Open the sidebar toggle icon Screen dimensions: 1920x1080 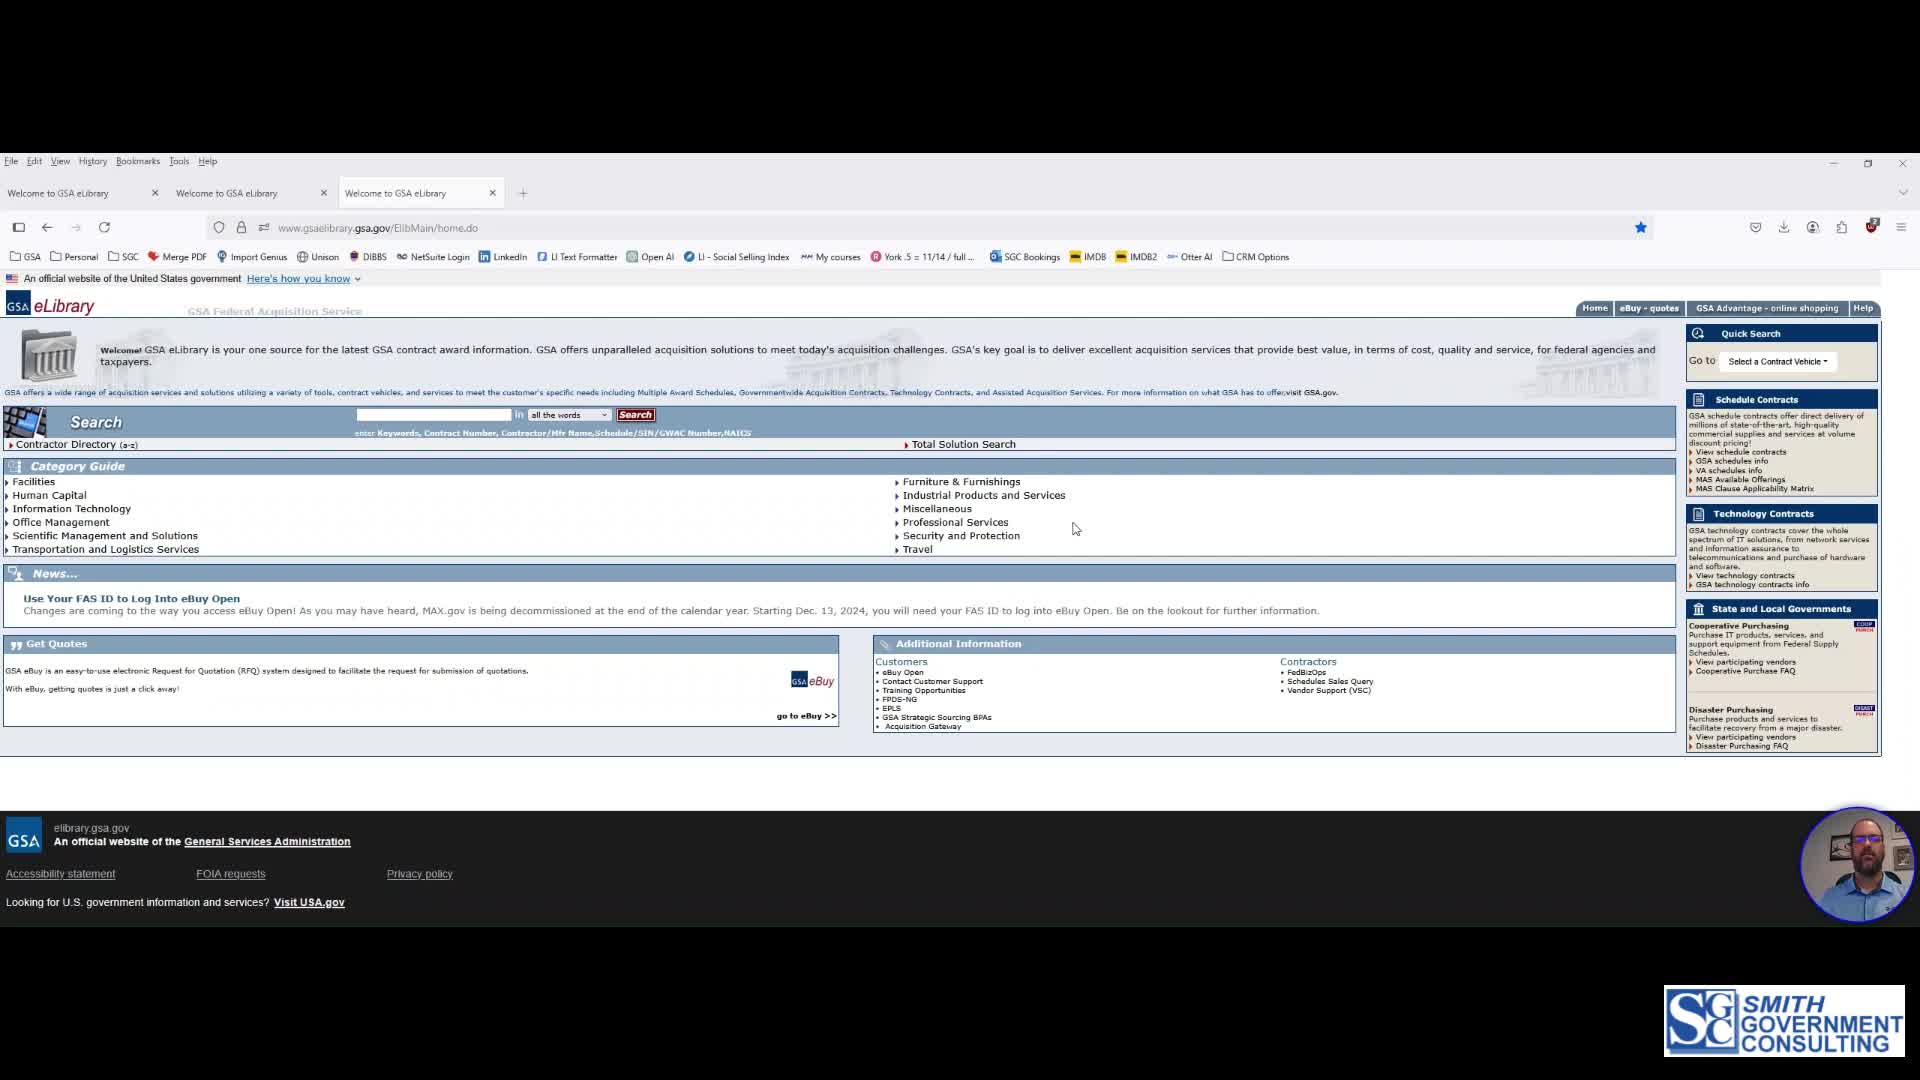19,228
